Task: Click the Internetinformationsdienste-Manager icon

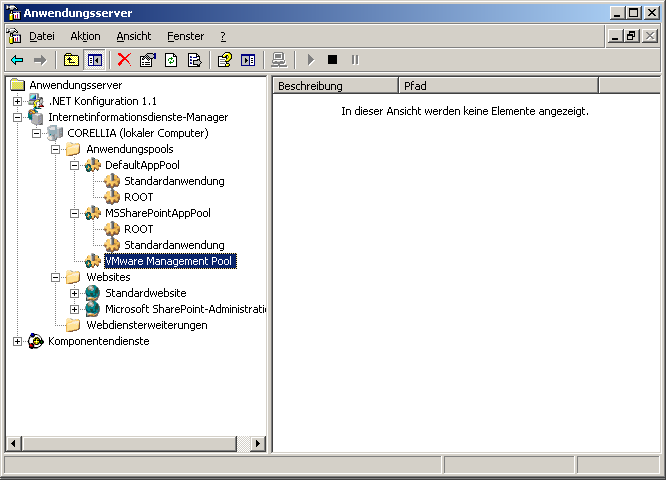Action: (36, 117)
